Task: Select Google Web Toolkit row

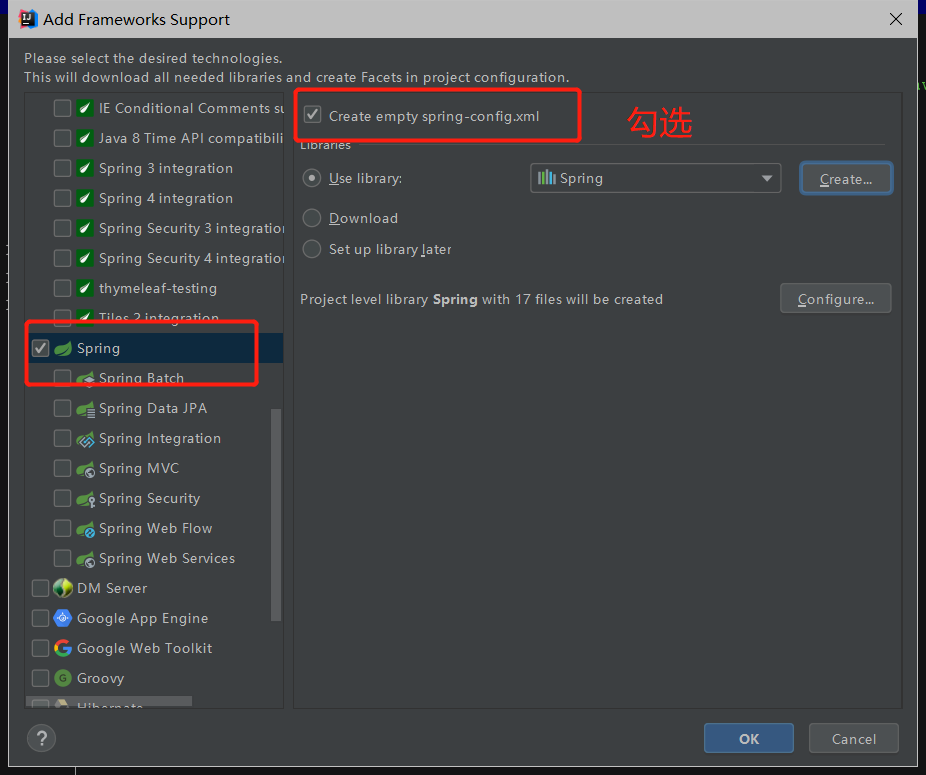Action: pyautogui.click(x=144, y=648)
